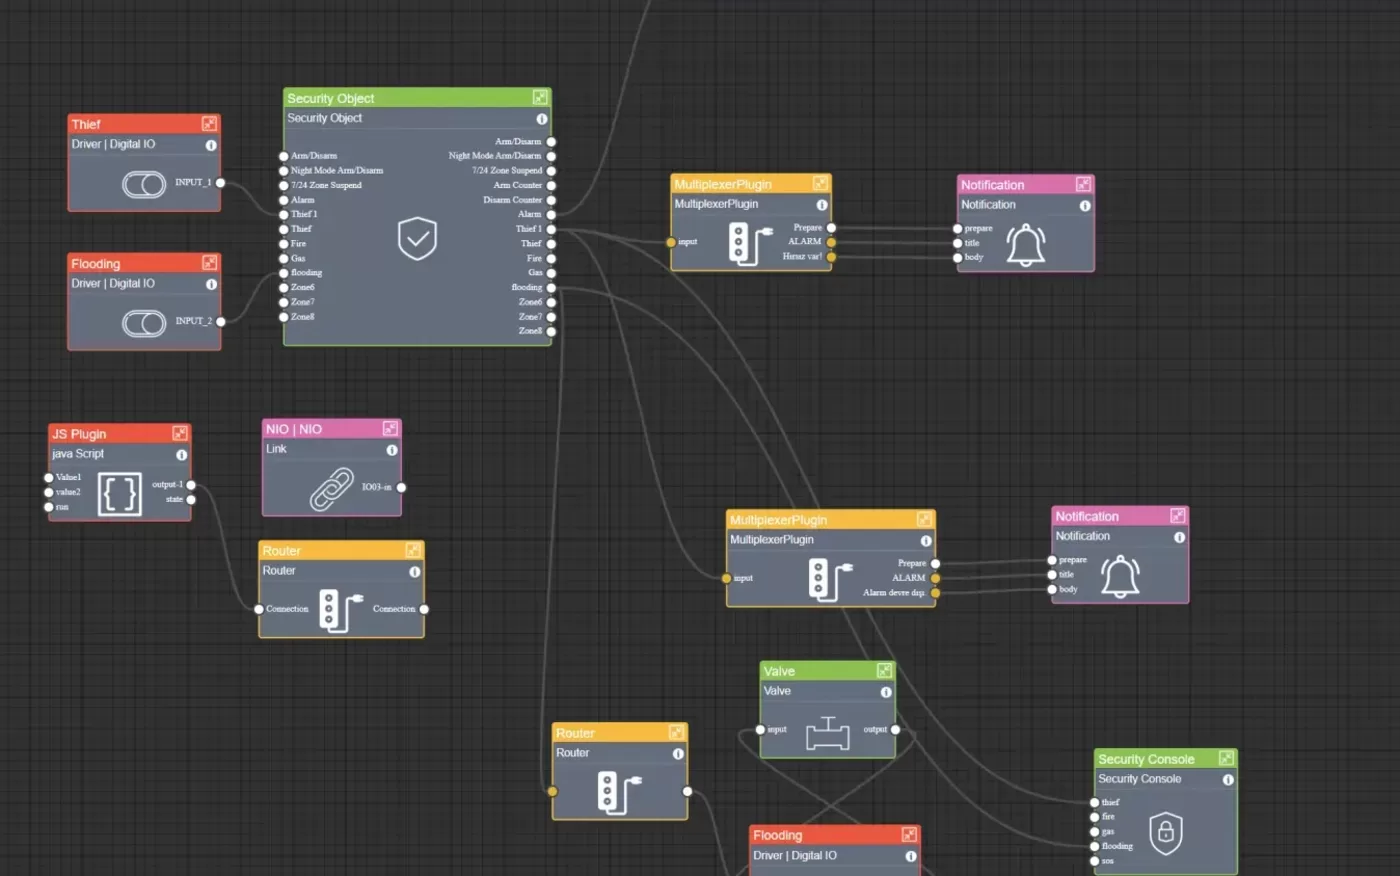This screenshot has height=876, width=1400.
Task: Open info icon on Router with Connection ports
Action: point(415,572)
